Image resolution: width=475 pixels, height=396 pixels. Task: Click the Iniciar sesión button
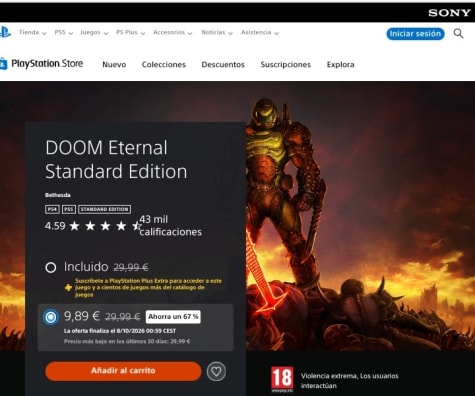415,34
